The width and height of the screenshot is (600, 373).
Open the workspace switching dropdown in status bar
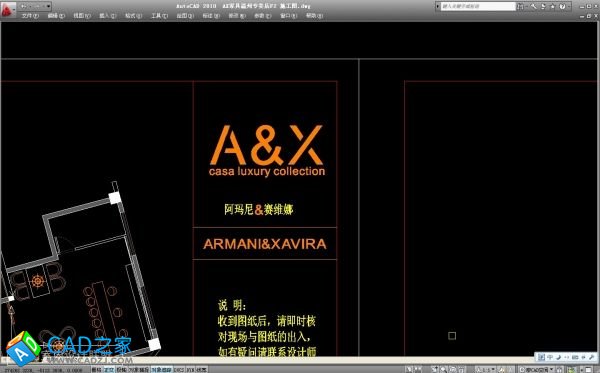pos(536,370)
